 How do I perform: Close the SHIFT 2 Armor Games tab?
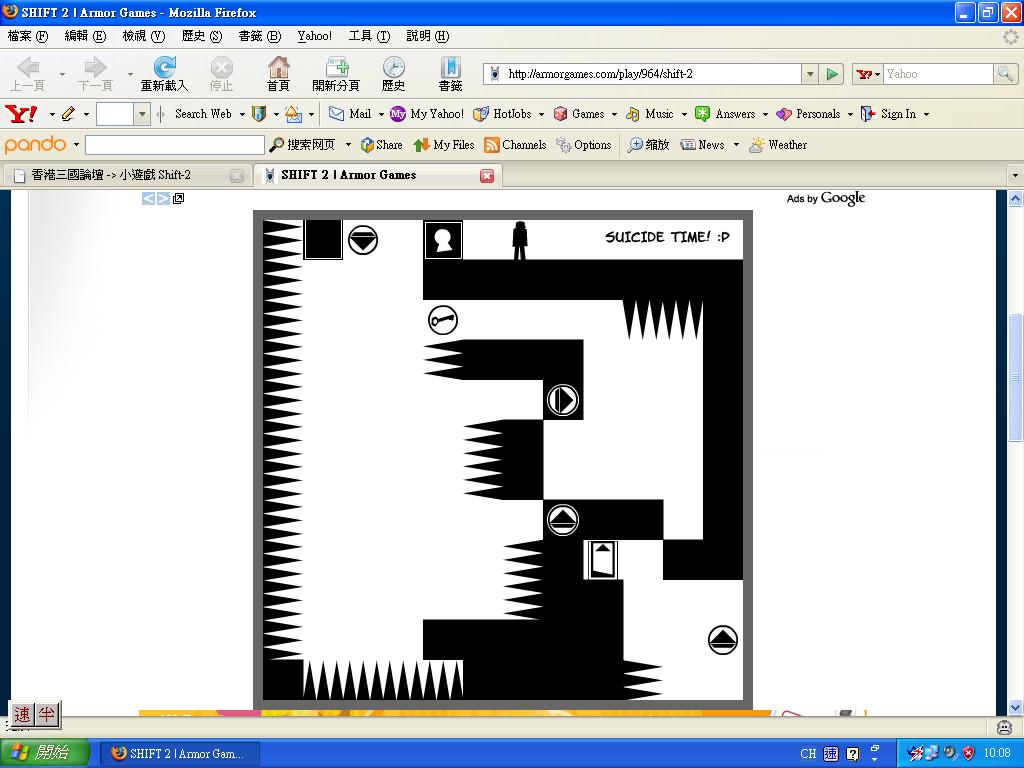pos(487,176)
